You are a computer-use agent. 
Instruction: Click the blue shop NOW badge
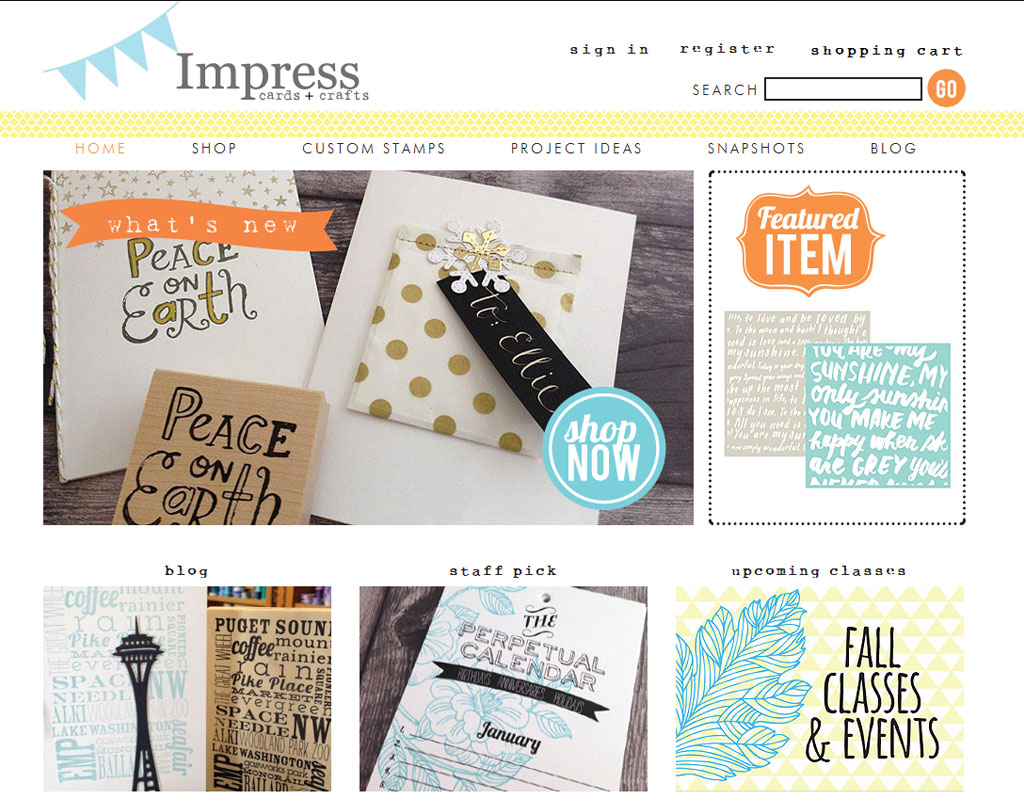pos(603,449)
